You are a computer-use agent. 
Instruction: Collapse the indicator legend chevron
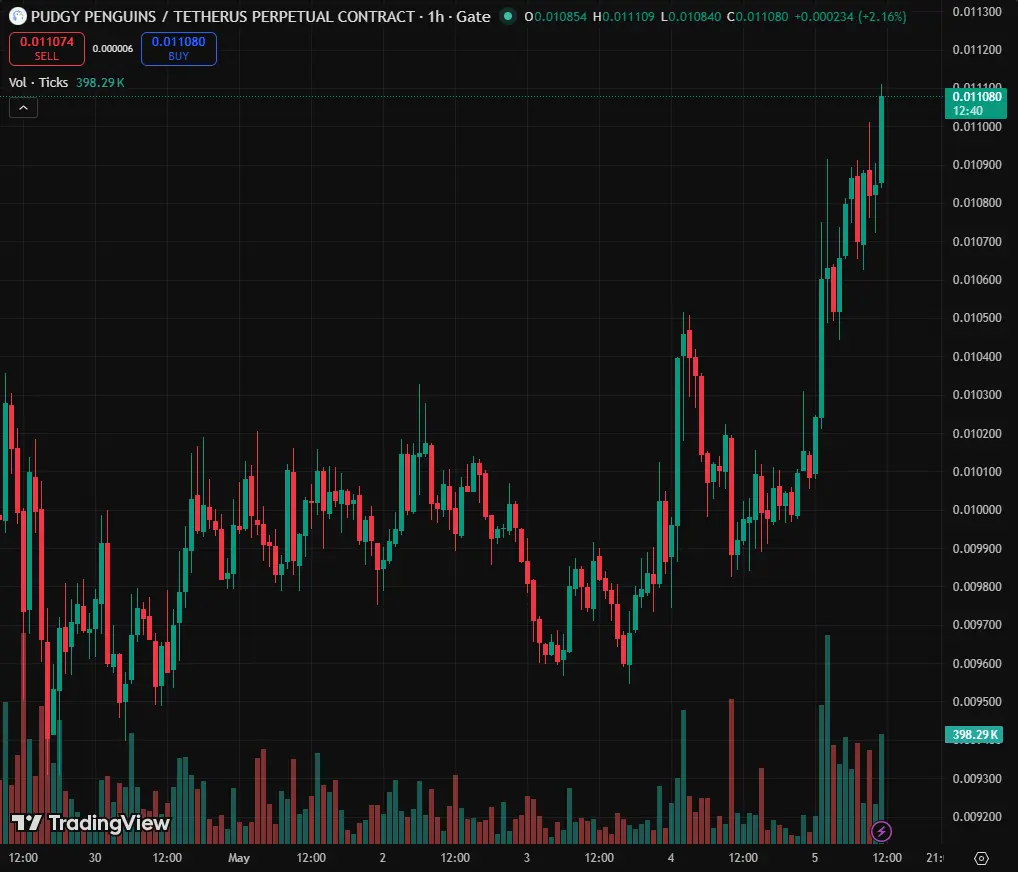pyautogui.click(x=23, y=108)
